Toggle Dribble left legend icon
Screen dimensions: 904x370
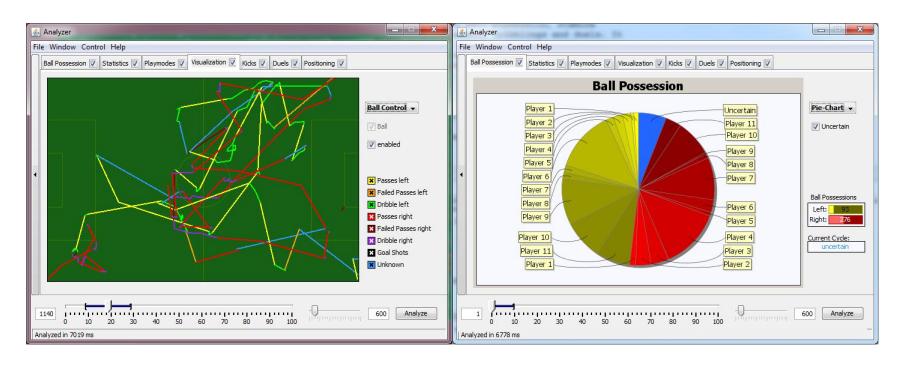click(371, 205)
